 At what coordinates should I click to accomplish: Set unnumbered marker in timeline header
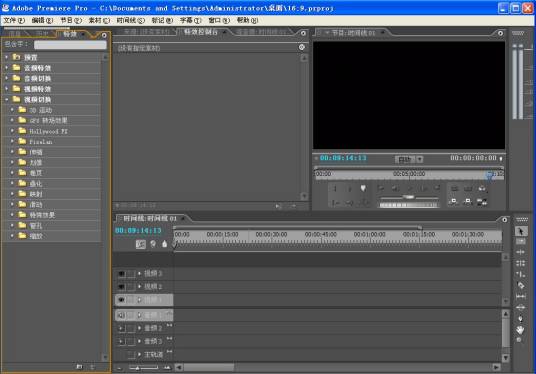pyautogui.click(x=164, y=244)
